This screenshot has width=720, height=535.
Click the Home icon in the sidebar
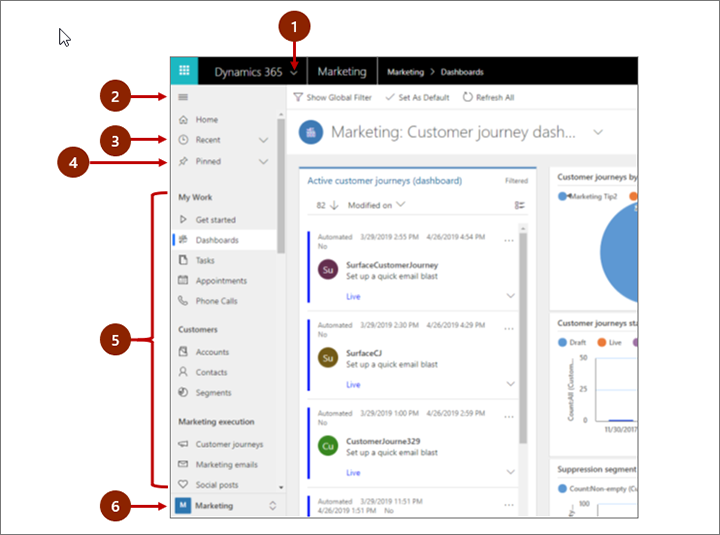tap(183, 119)
